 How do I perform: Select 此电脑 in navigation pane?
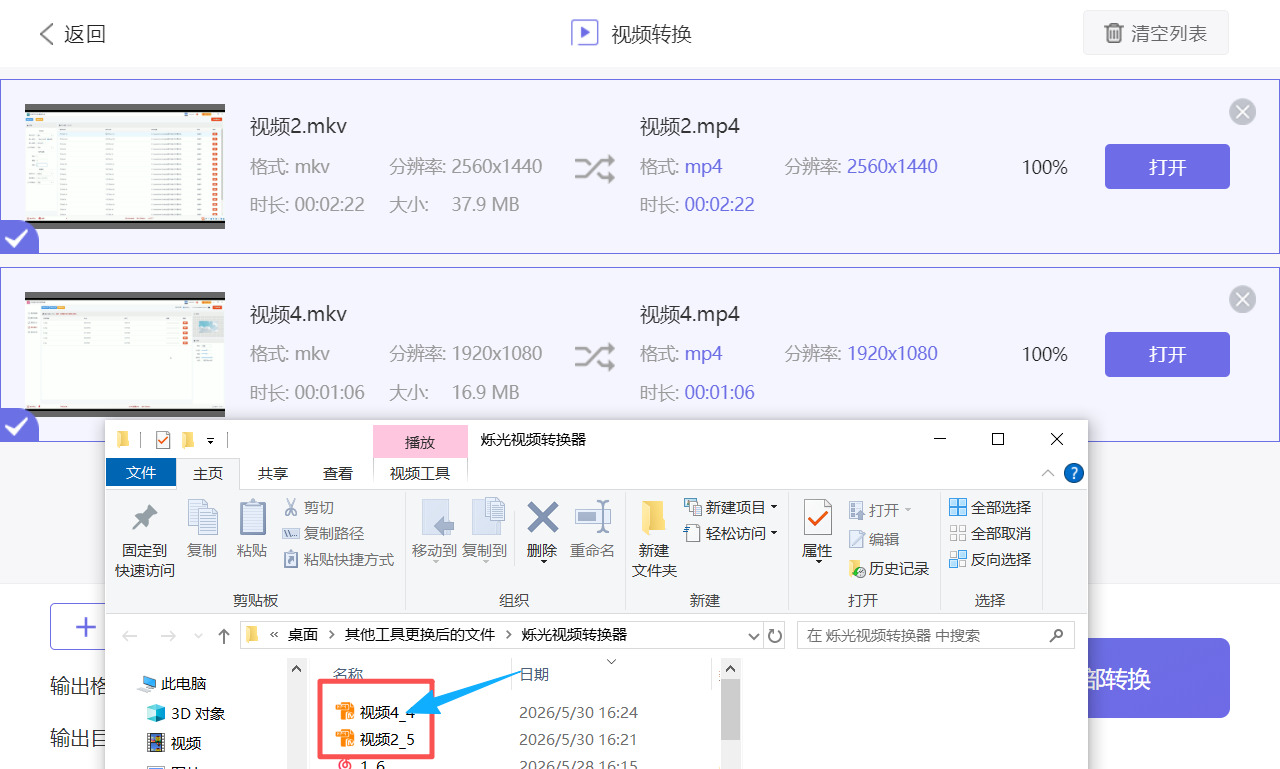[x=173, y=684]
